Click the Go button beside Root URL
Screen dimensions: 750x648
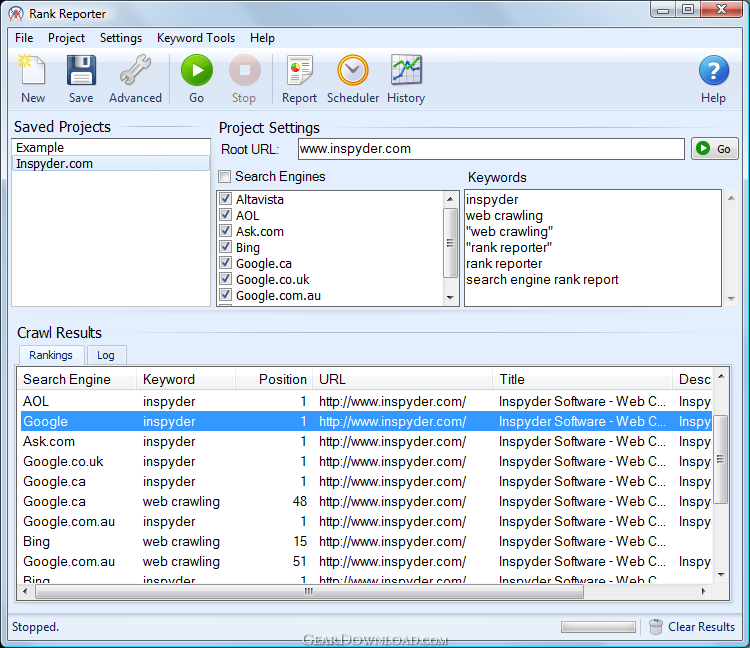[x=715, y=149]
